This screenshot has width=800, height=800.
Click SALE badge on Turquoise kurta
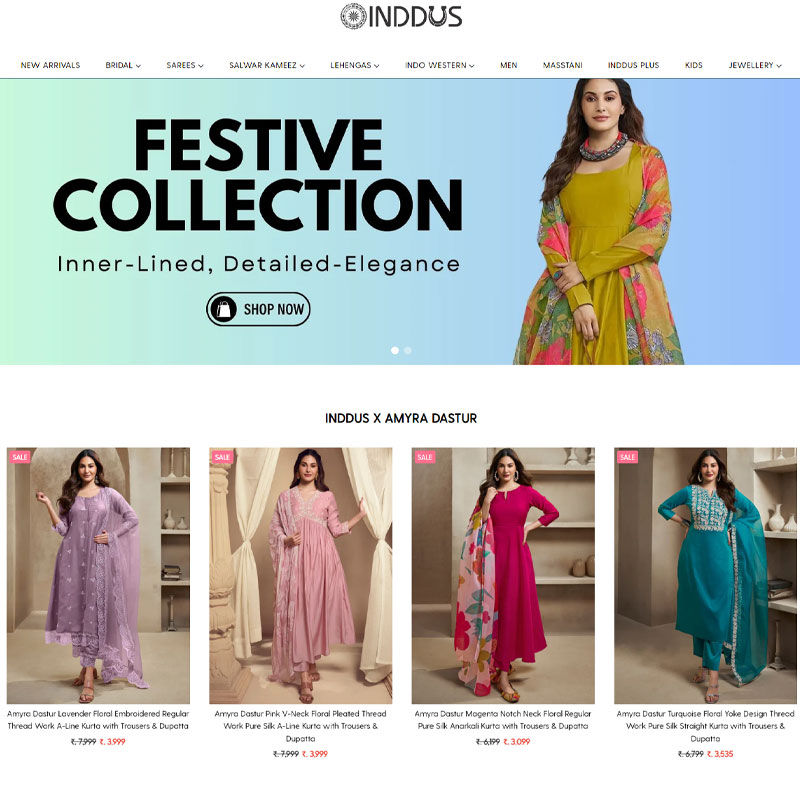[627, 457]
